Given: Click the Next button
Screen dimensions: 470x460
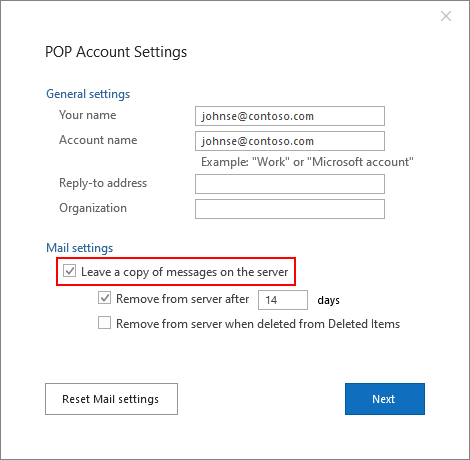Looking at the screenshot, I should [x=385, y=399].
